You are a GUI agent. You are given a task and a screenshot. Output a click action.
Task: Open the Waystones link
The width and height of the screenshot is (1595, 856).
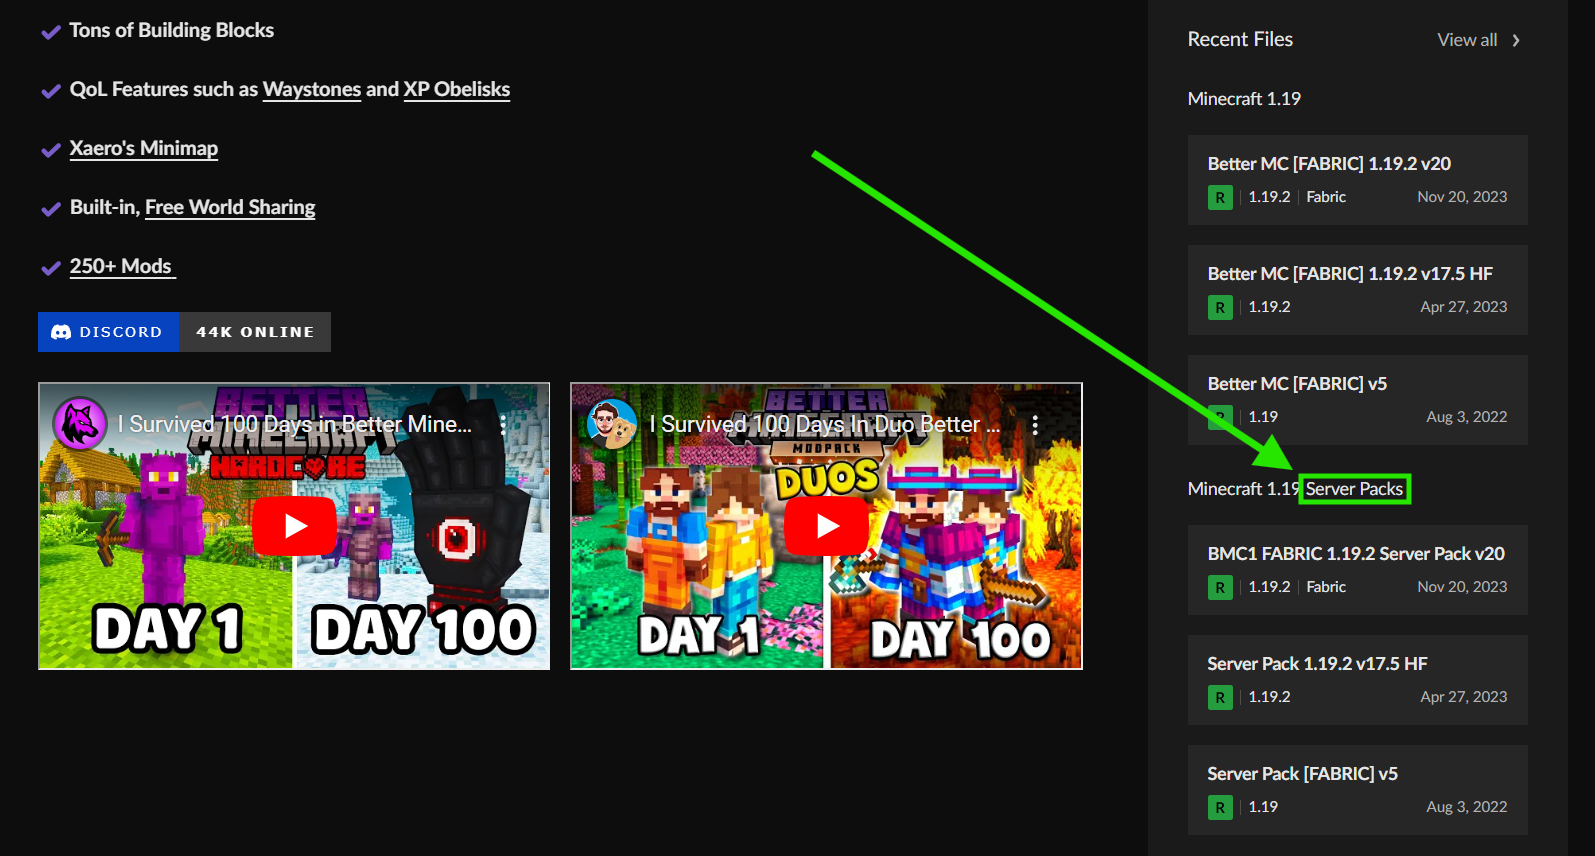click(311, 90)
